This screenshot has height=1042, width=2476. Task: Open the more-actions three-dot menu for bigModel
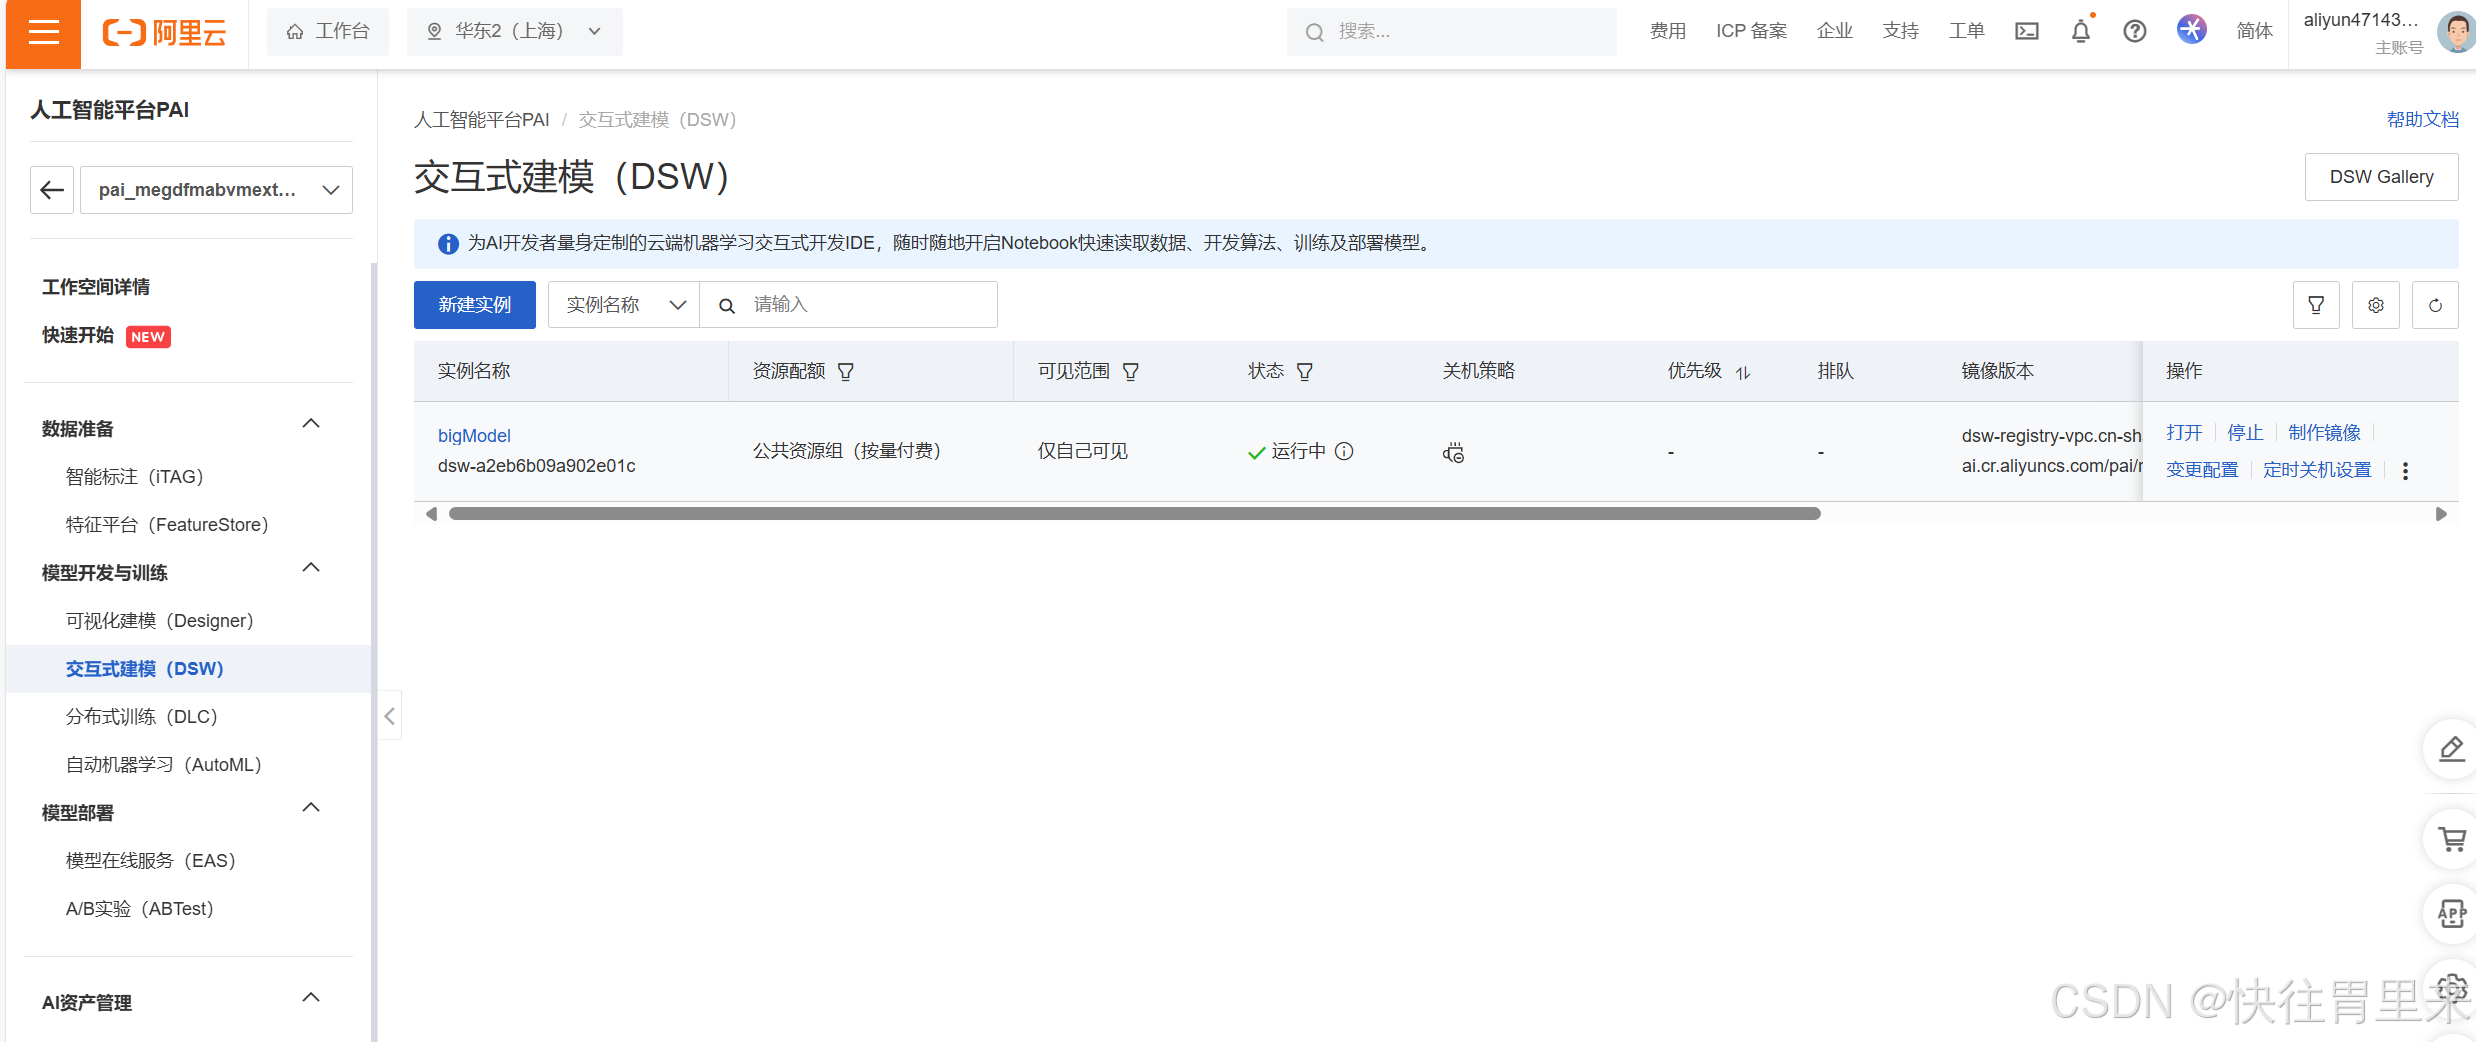tap(2406, 470)
